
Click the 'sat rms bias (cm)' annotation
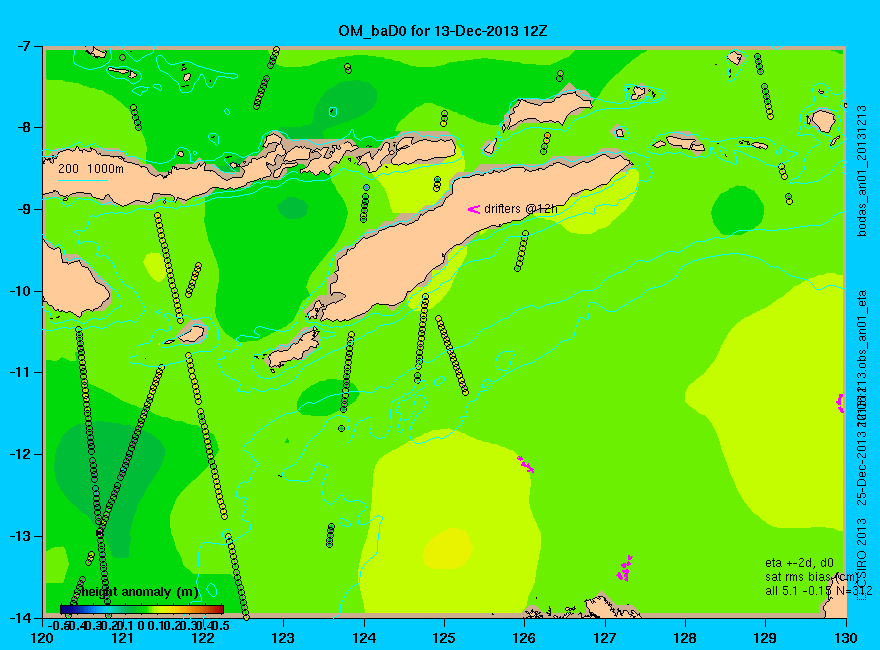click(x=811, y=577)
